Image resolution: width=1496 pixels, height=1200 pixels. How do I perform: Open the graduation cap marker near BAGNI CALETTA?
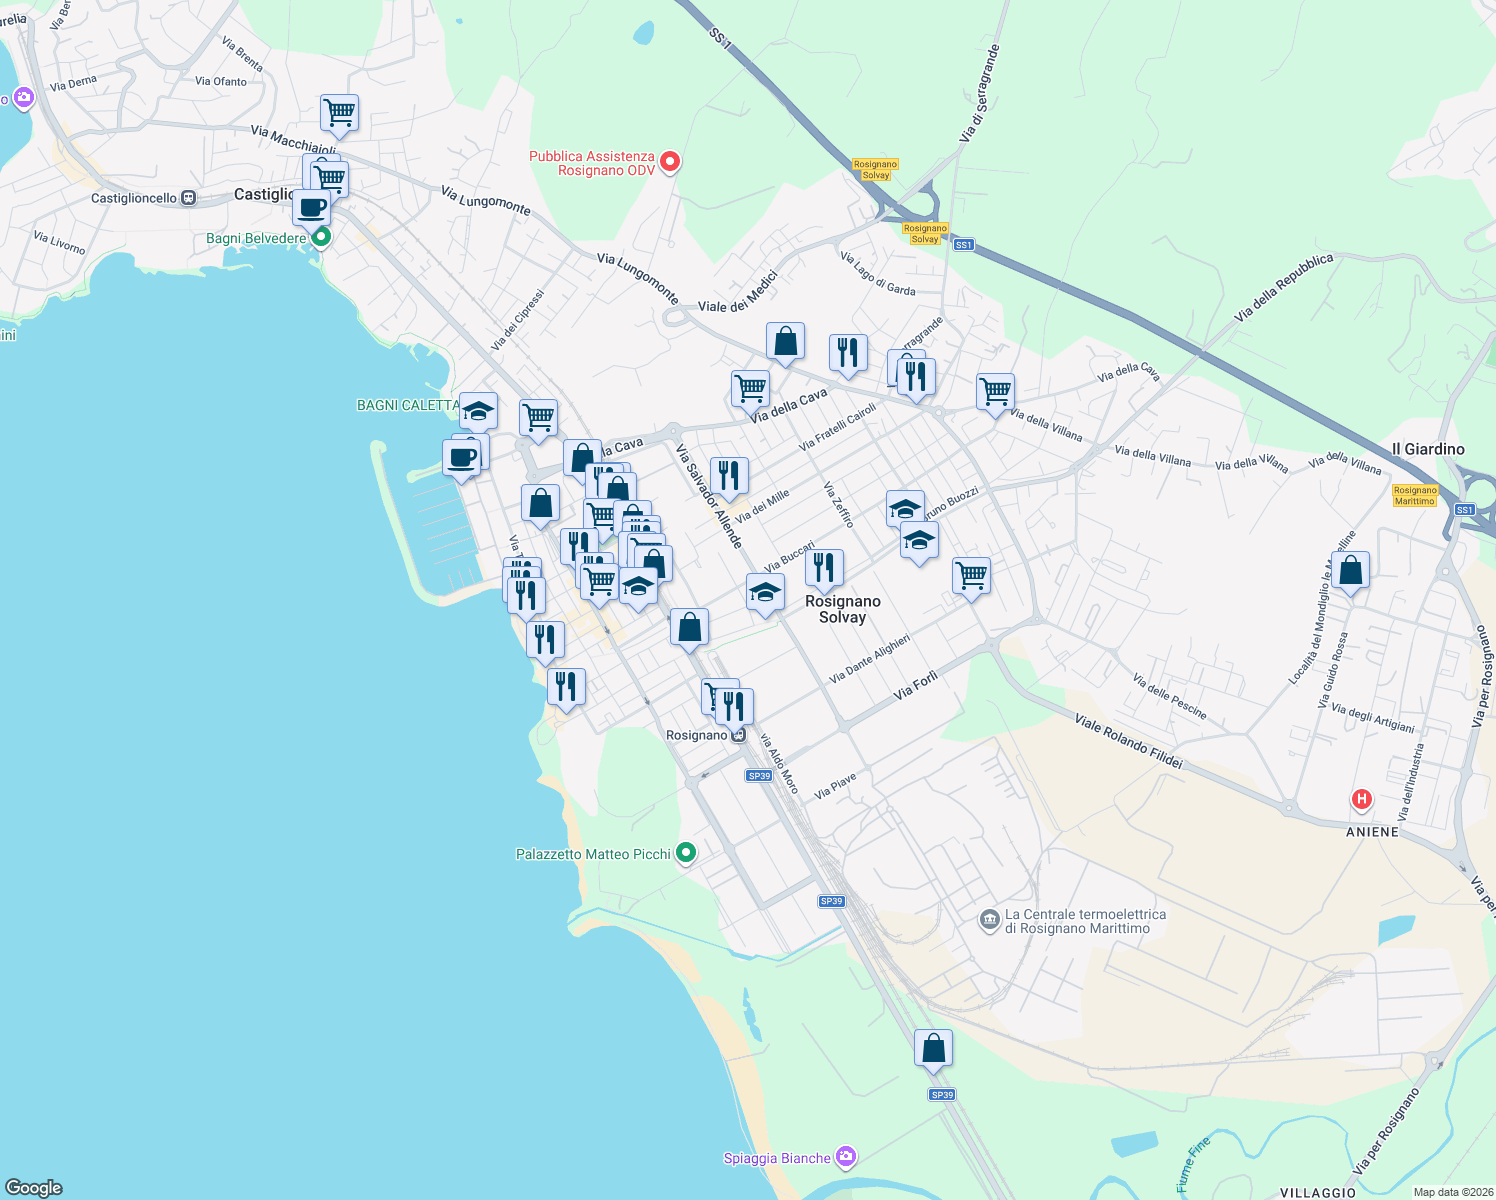[x=478, y=409]
